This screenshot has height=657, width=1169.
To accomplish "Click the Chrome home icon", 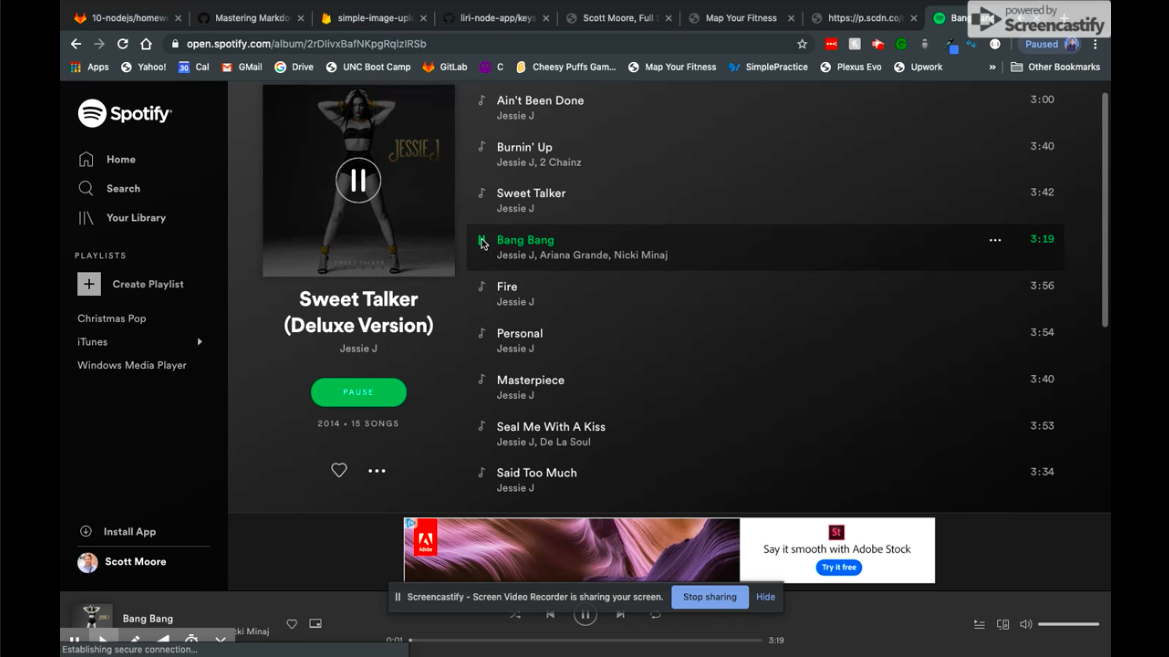I will 146,44.
